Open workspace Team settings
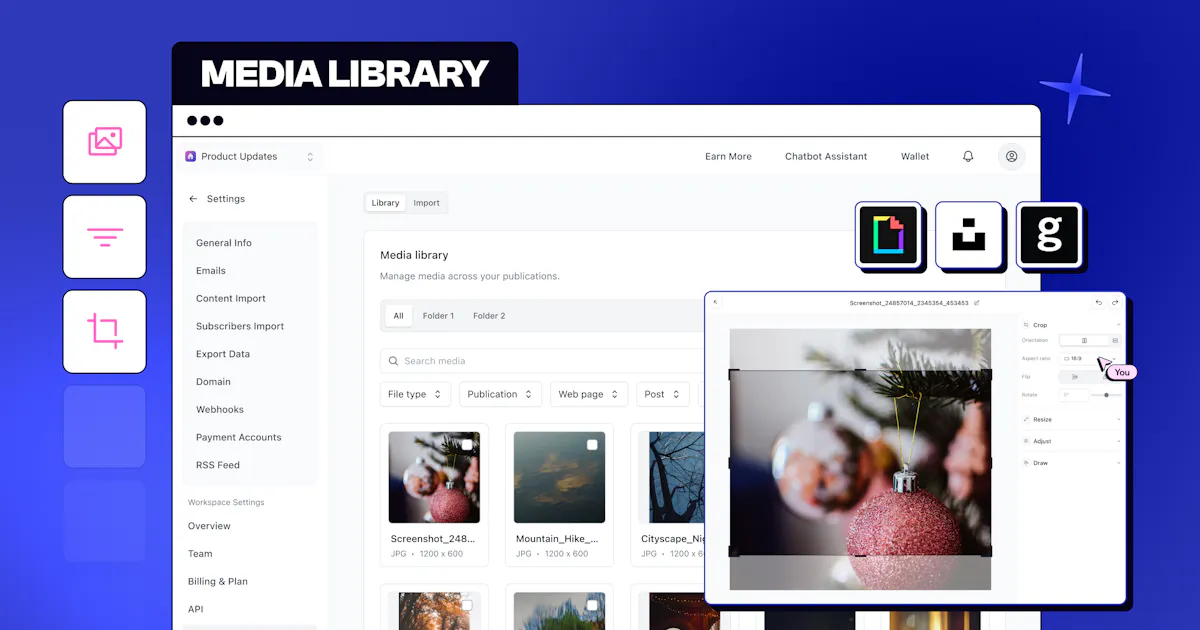The image size is (1200, 630). [x=200, y=554]
